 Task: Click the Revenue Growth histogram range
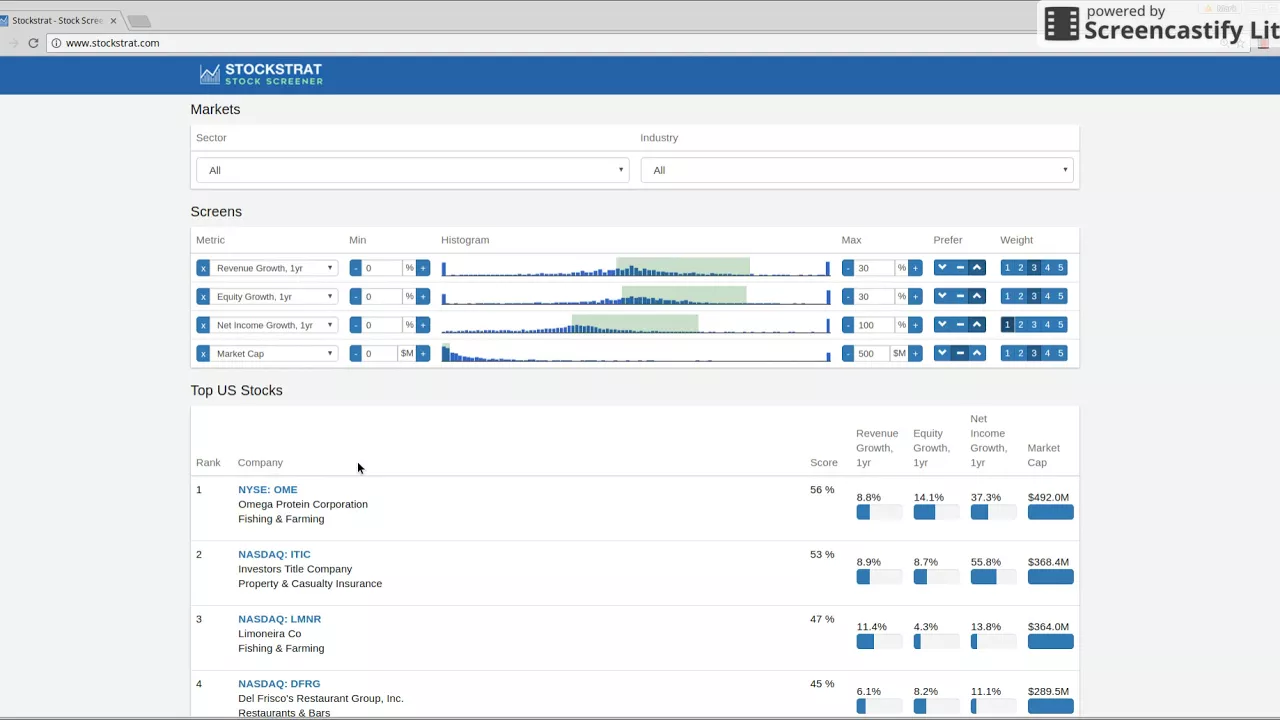(683, 267)
